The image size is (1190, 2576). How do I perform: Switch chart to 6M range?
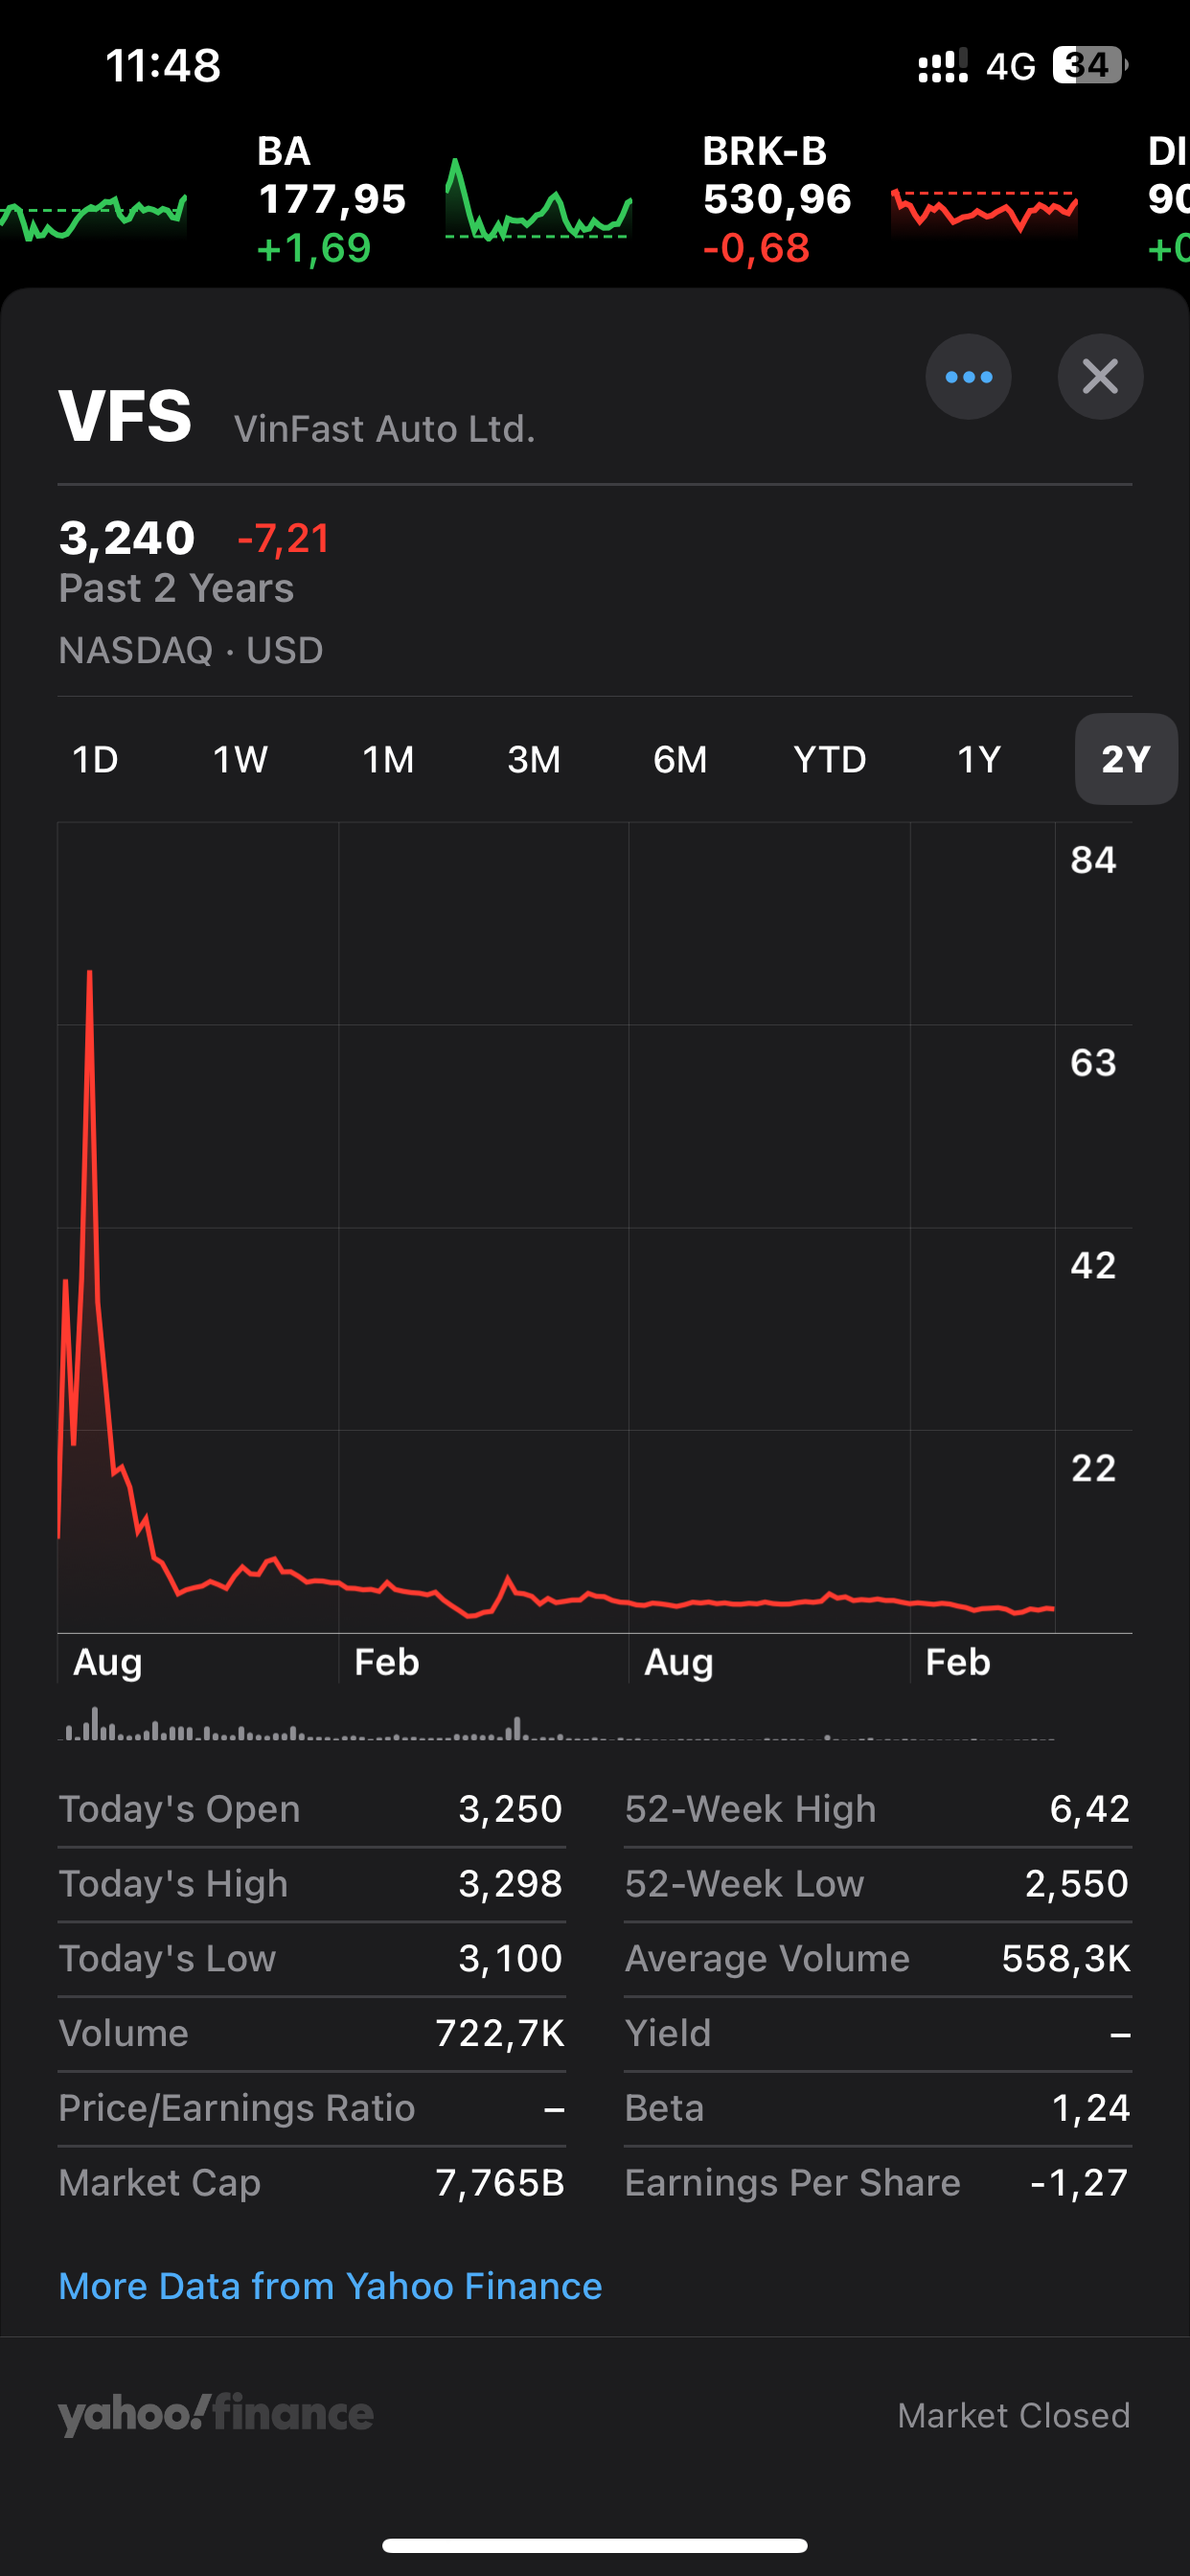click(x=680, y=760)
